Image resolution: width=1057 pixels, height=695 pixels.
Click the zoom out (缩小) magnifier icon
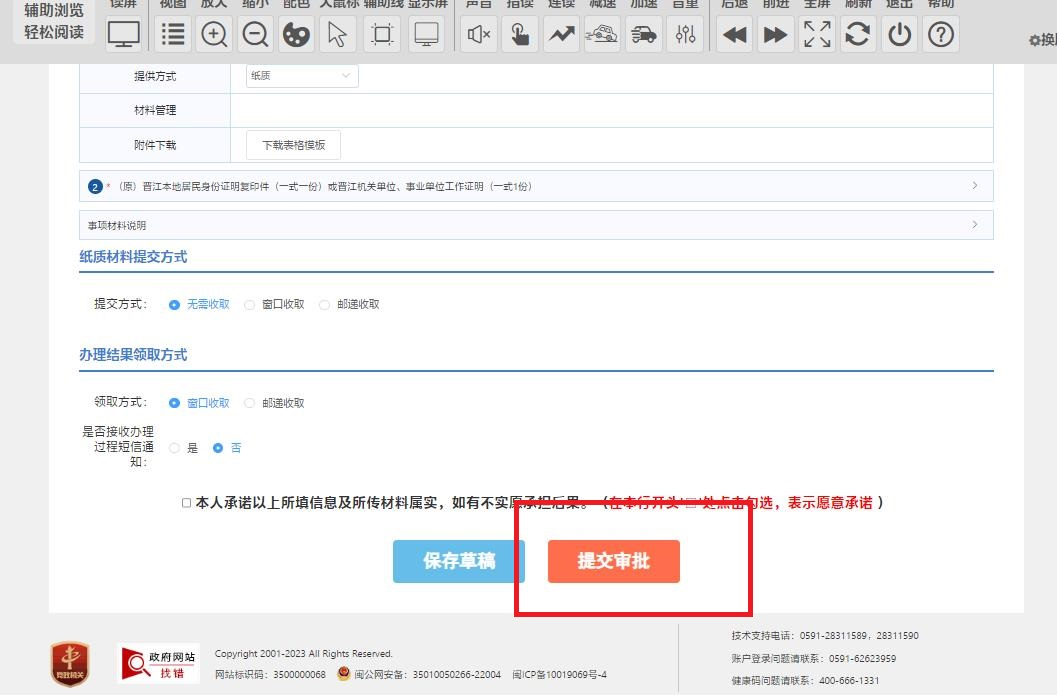[x=255, y=35]
